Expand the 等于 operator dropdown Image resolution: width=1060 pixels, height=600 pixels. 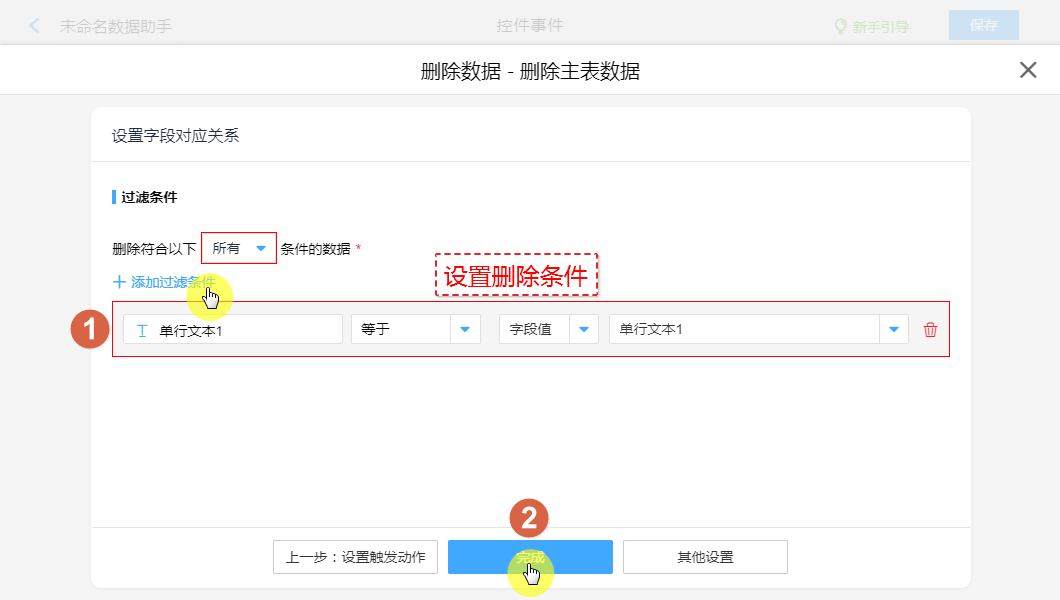(x=465, y=330)
